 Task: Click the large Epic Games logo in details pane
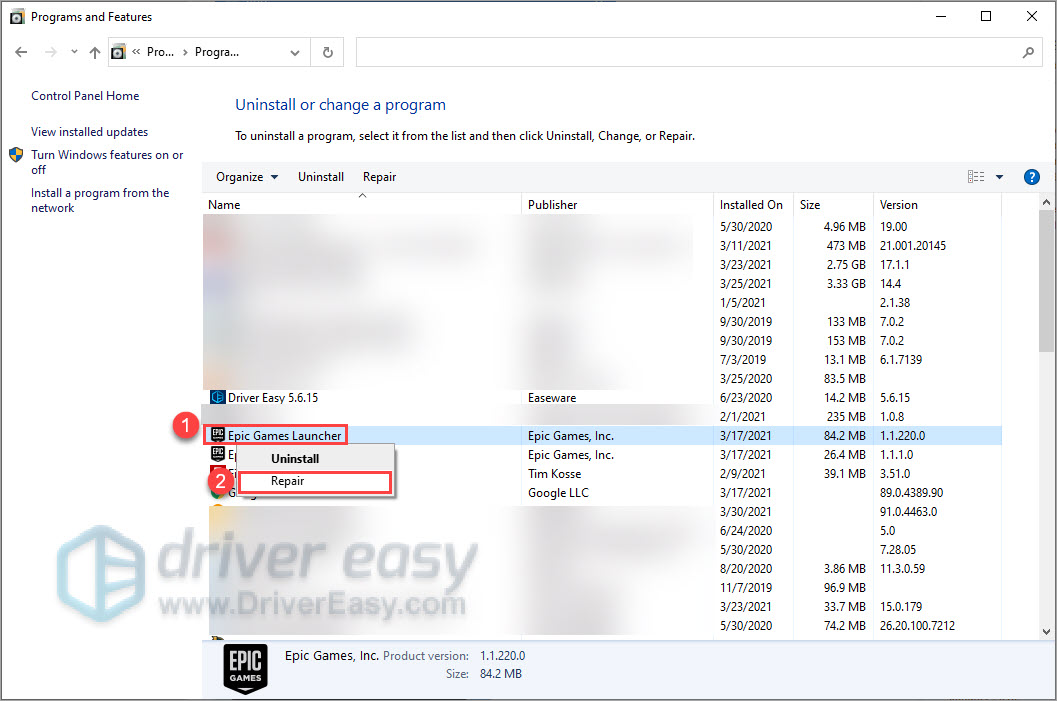pyautogui.click(x=245, y=669)
